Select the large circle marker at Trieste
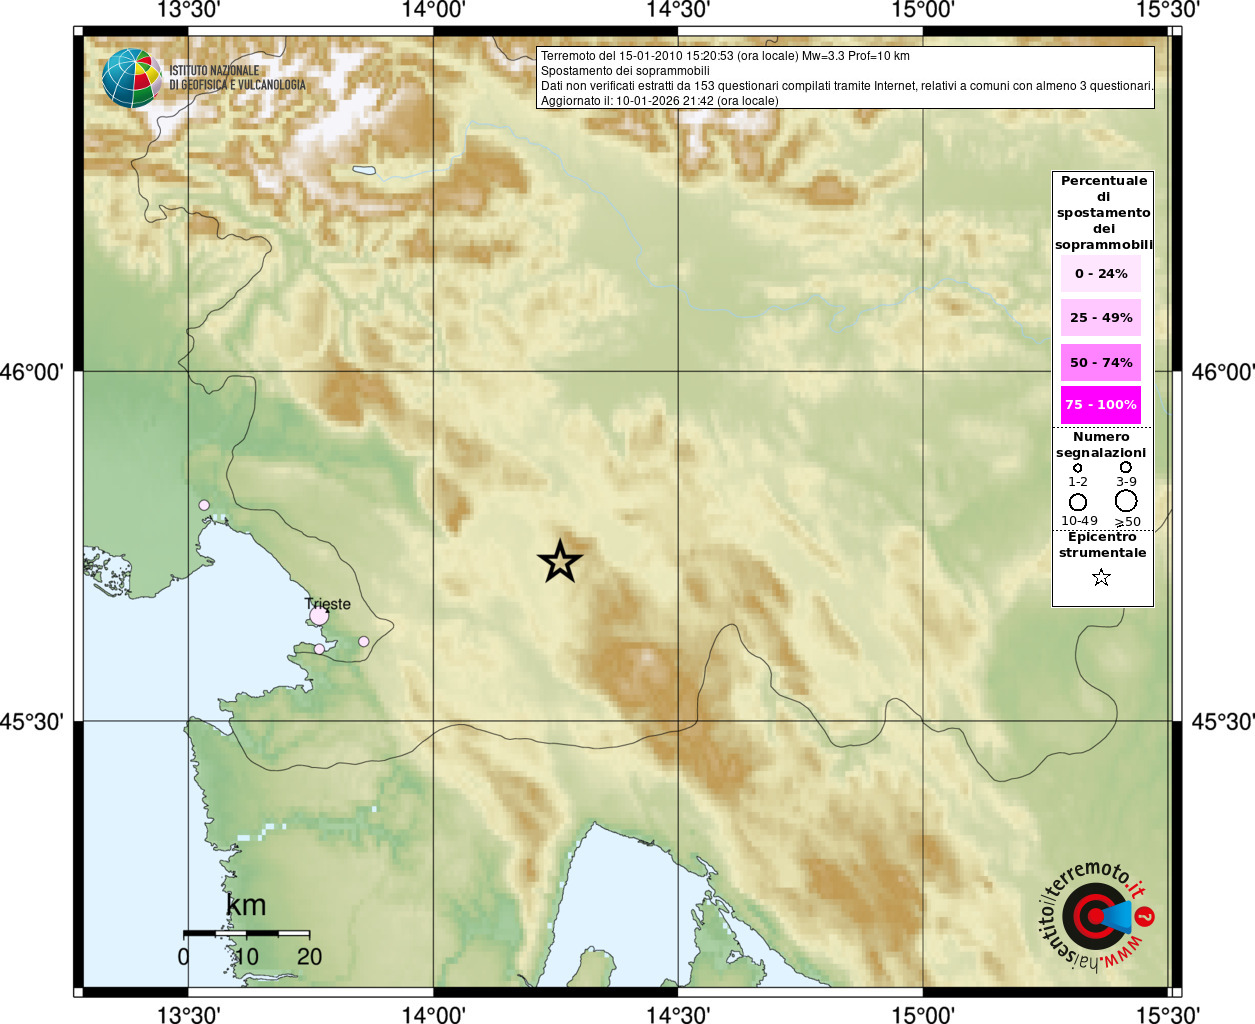This screenshot has width=1255, height=1024. click(x=319, y=616)
